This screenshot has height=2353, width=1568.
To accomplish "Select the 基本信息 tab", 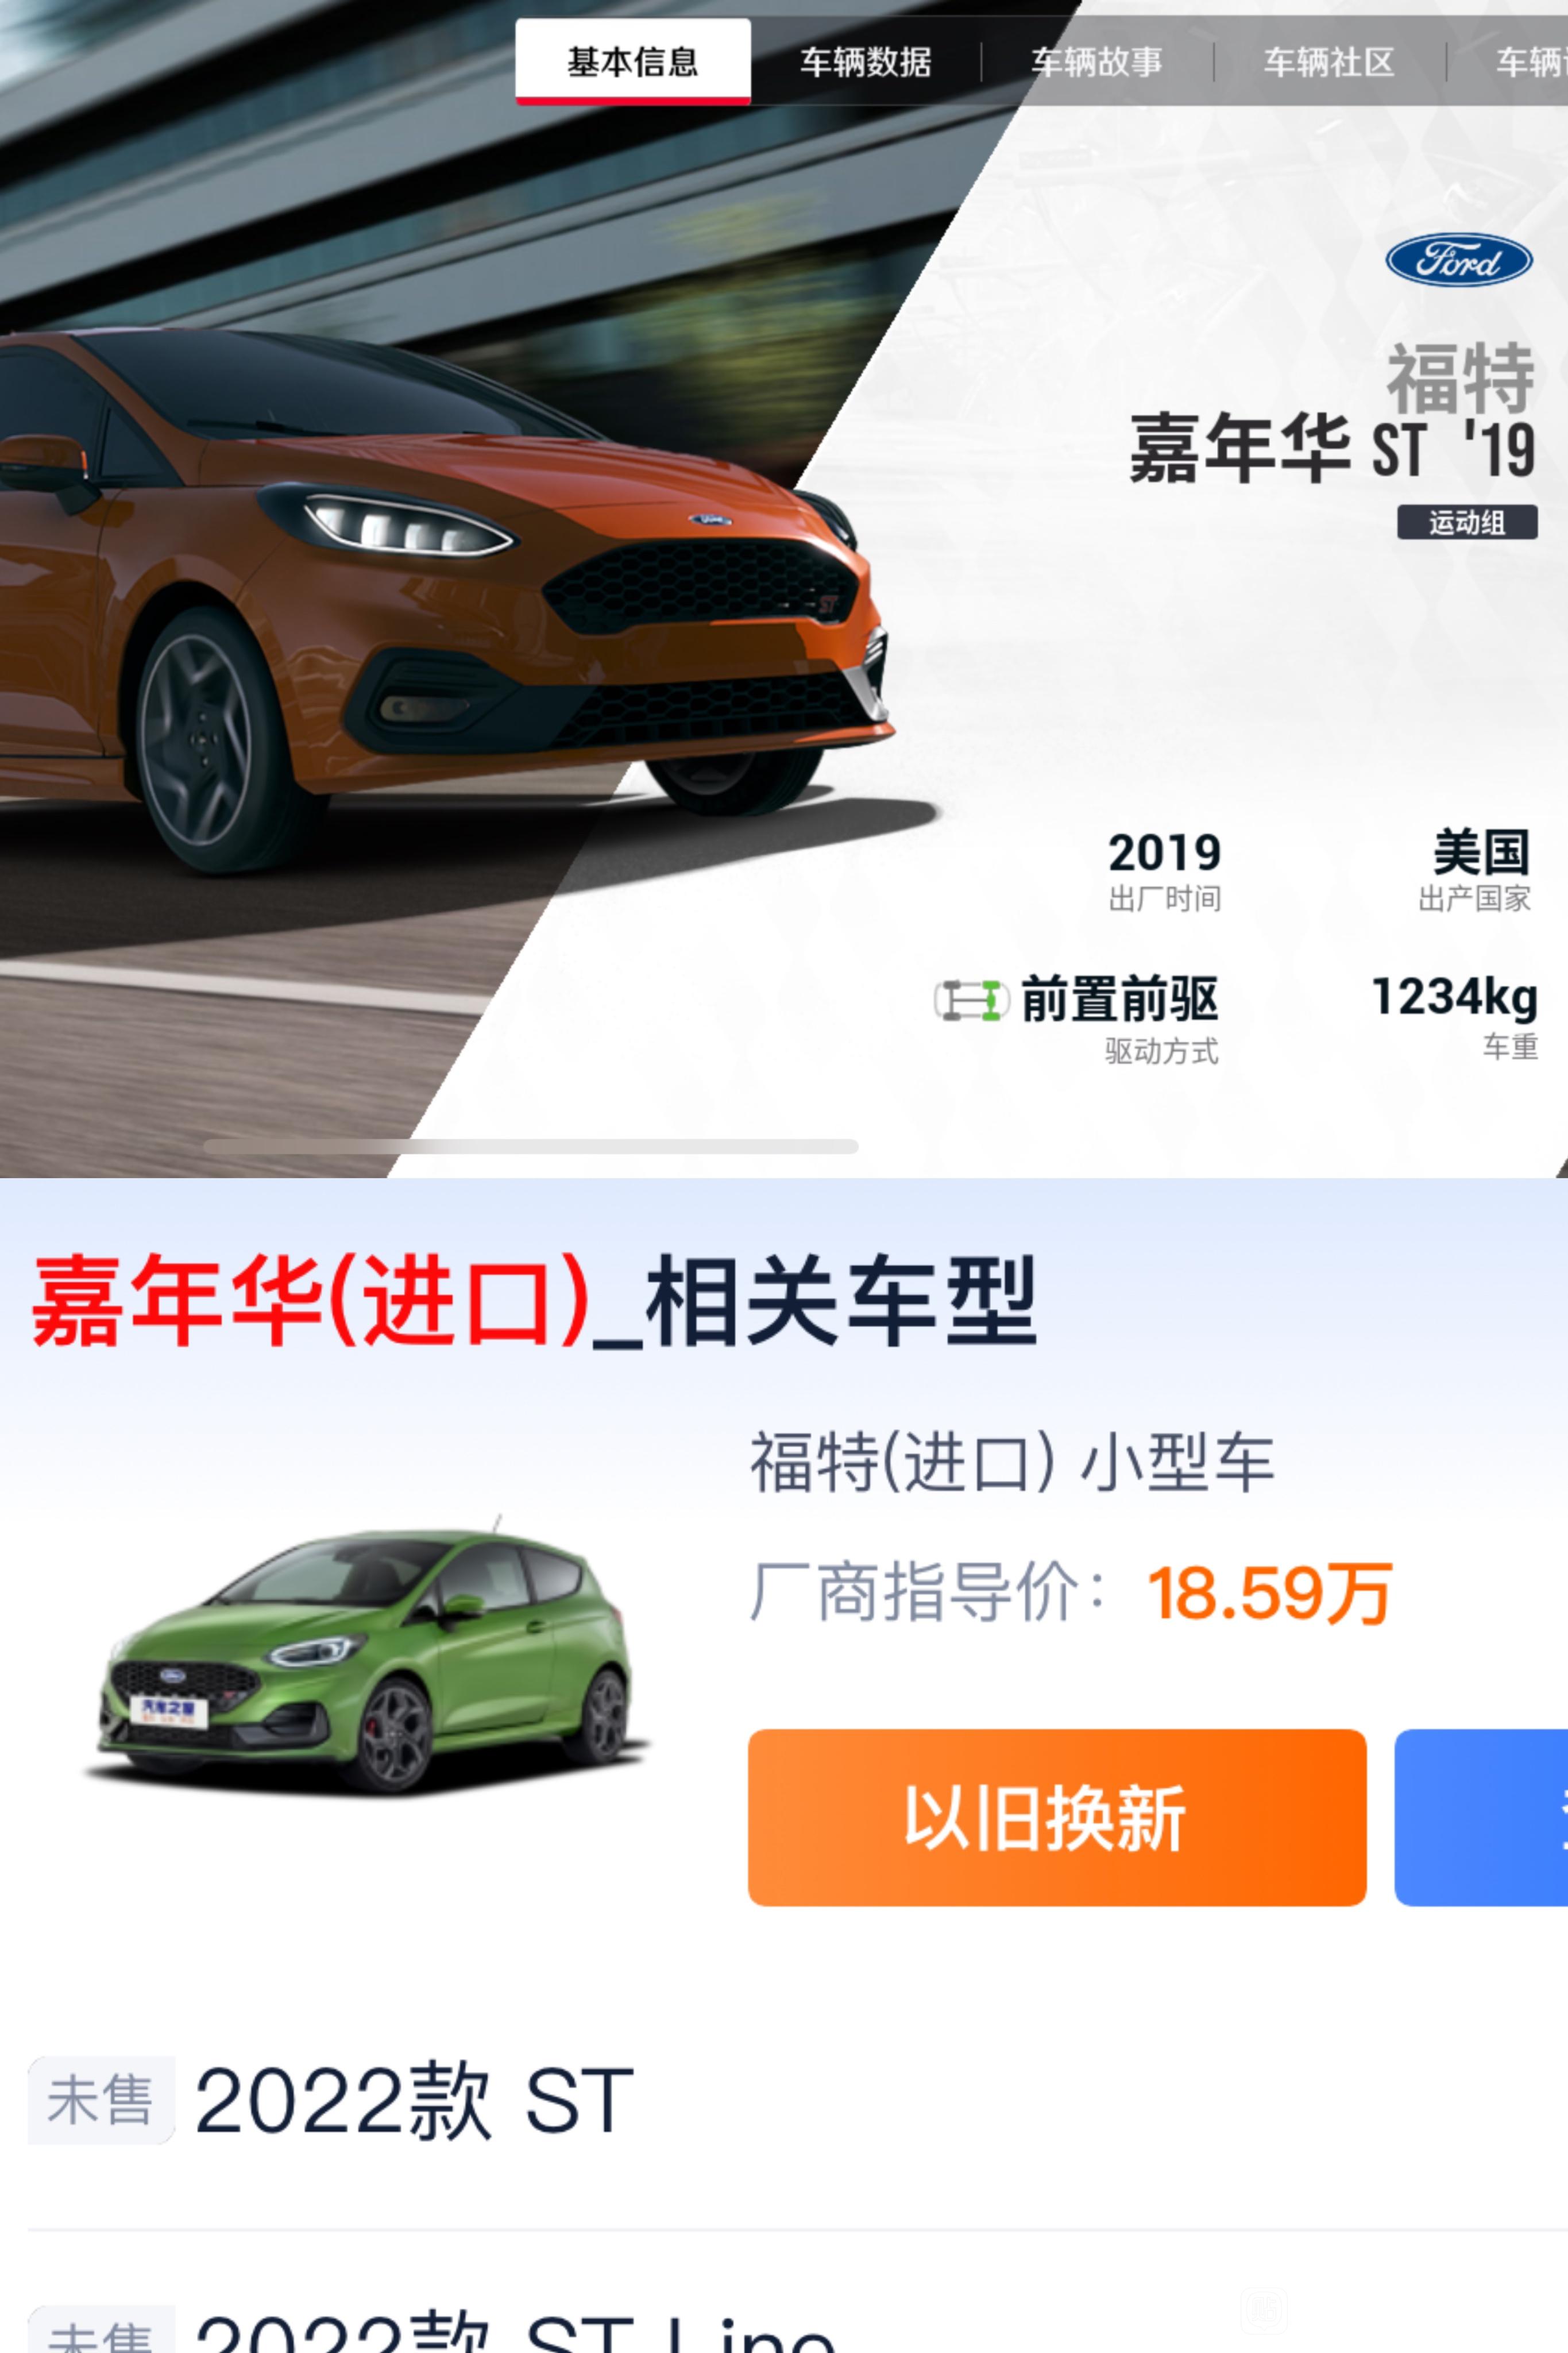I will (x=633, y=62).
